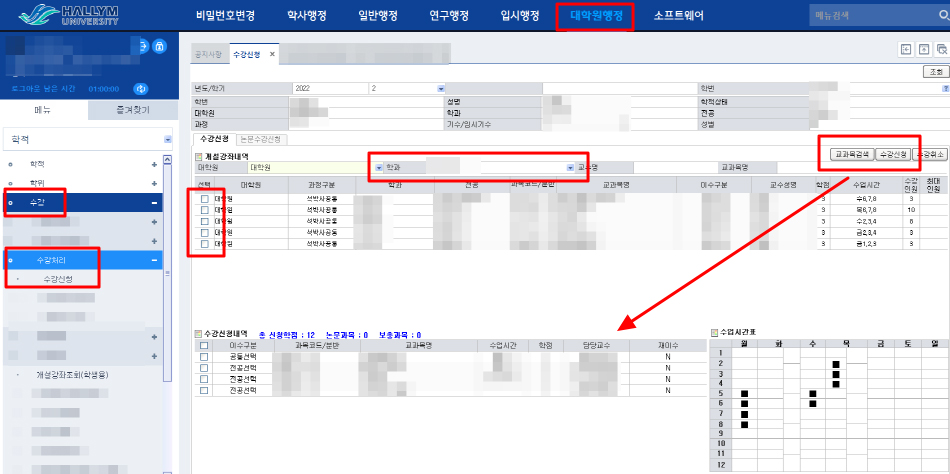
Task: Expand the 학적 dropdown in the sidebar
Action: coord(167,139)
